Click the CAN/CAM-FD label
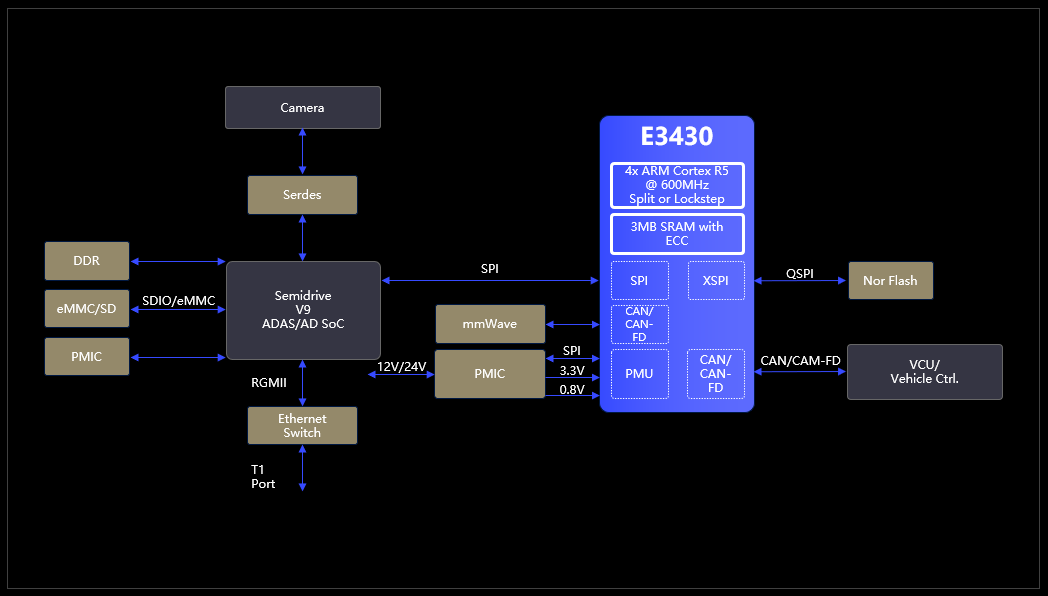This screenshot has width=1048, height=596. (800, 361)
